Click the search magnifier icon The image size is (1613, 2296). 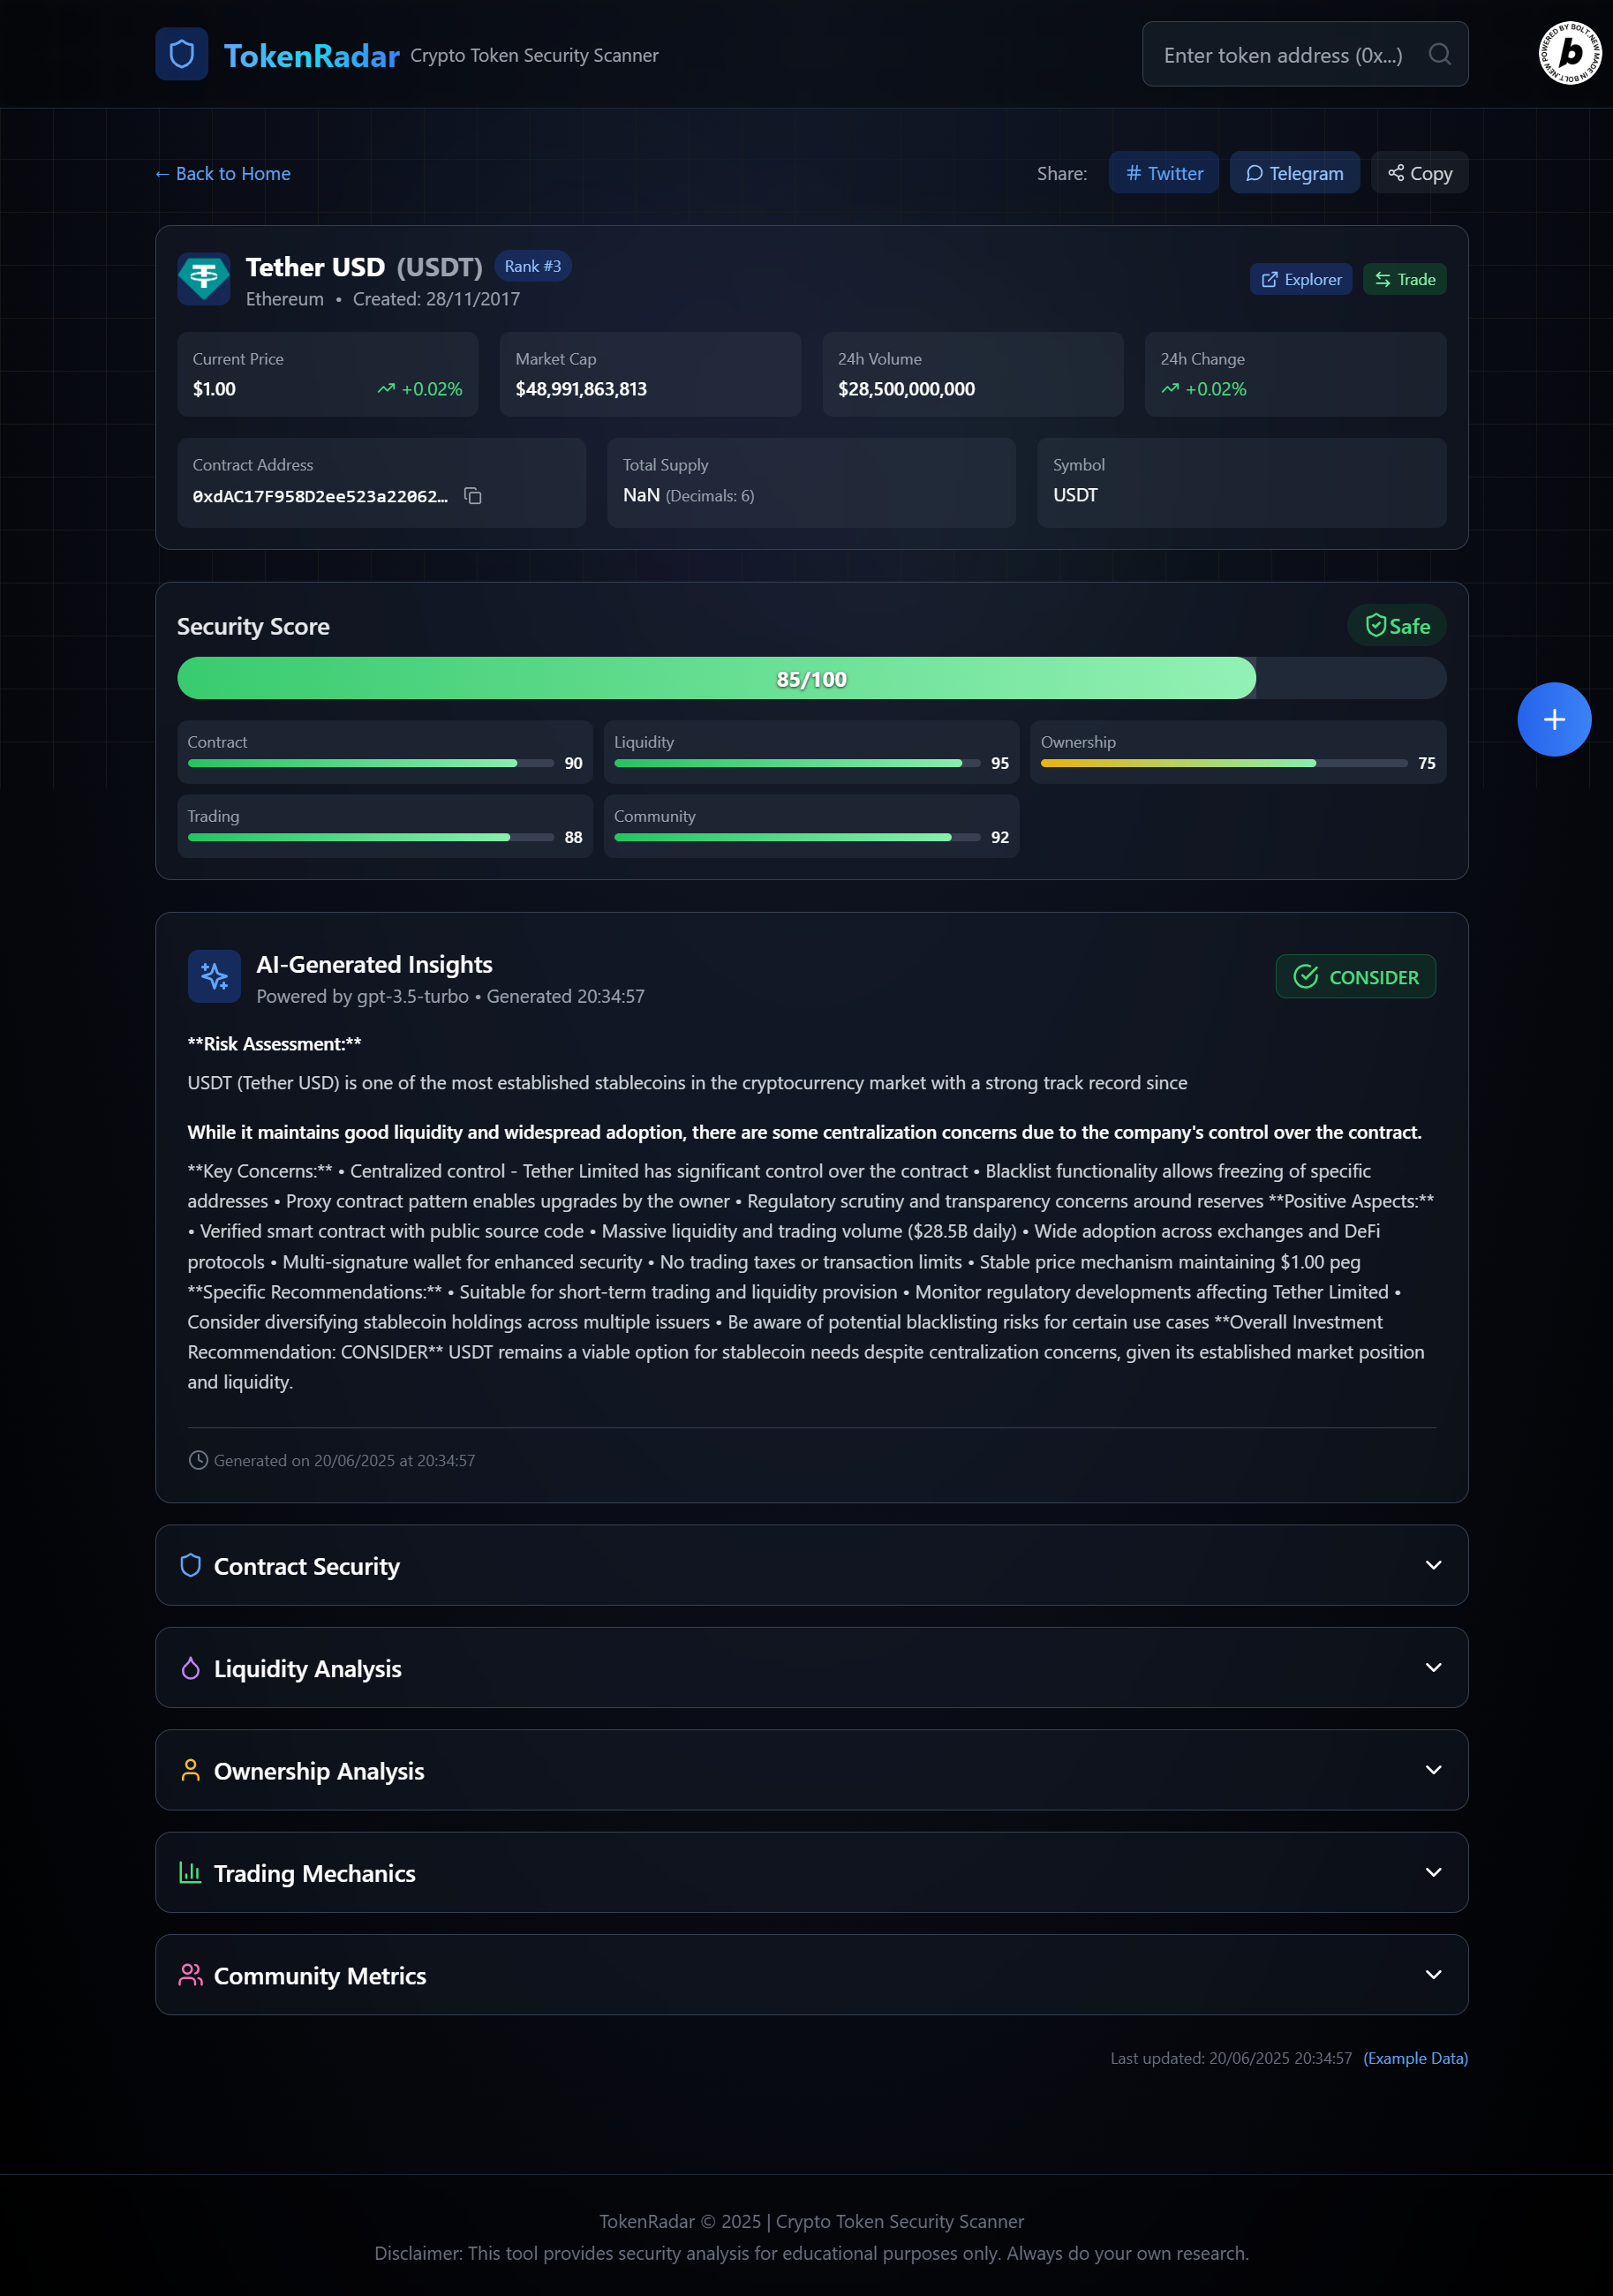(x=1439, y=54)
